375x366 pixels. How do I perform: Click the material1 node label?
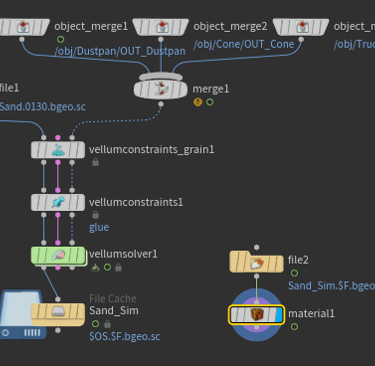(311, 314)
